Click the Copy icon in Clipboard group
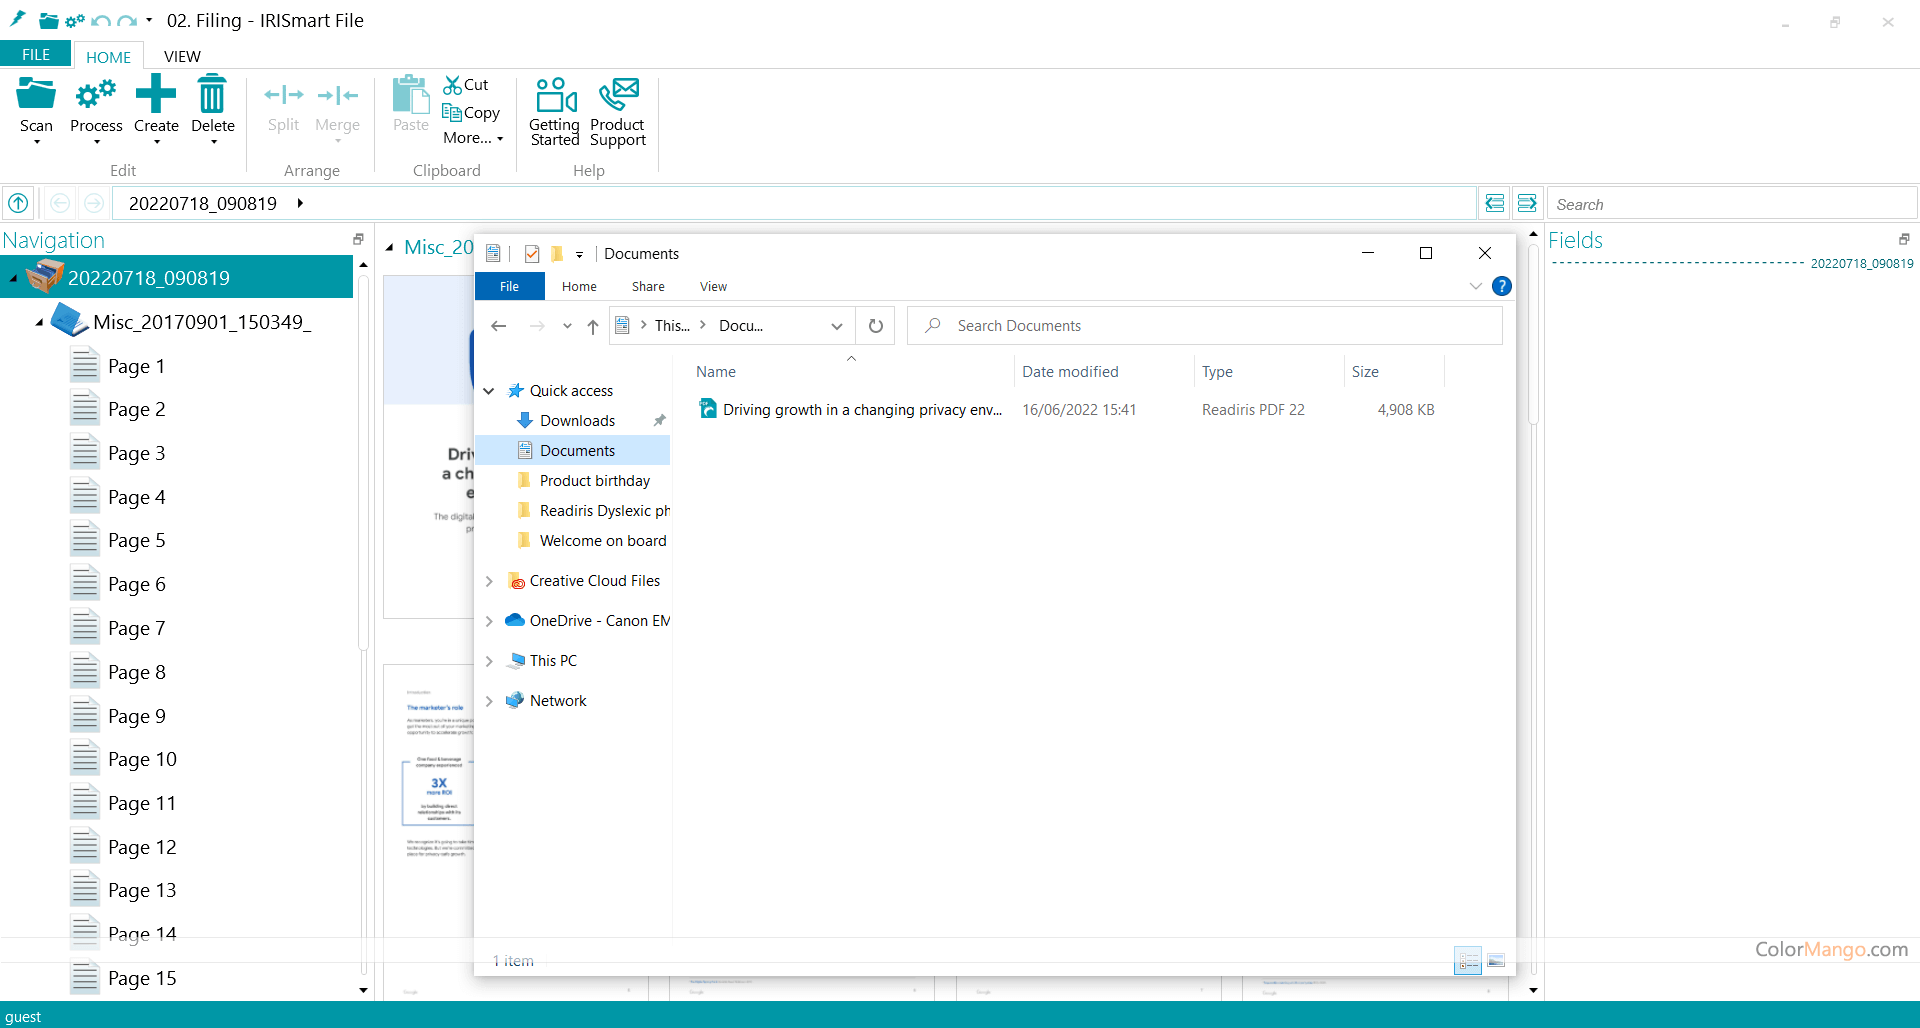 pyautogui.click(x=453, y=112)
